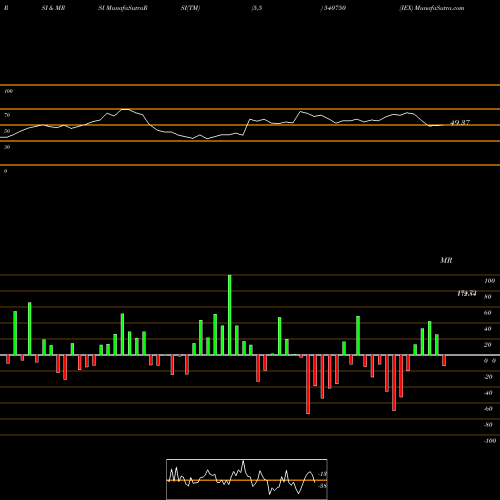Viewport: 500px width, 500px height.
Task: Click the "-100" label on MR axis
Action: click(x=490, y=441)
